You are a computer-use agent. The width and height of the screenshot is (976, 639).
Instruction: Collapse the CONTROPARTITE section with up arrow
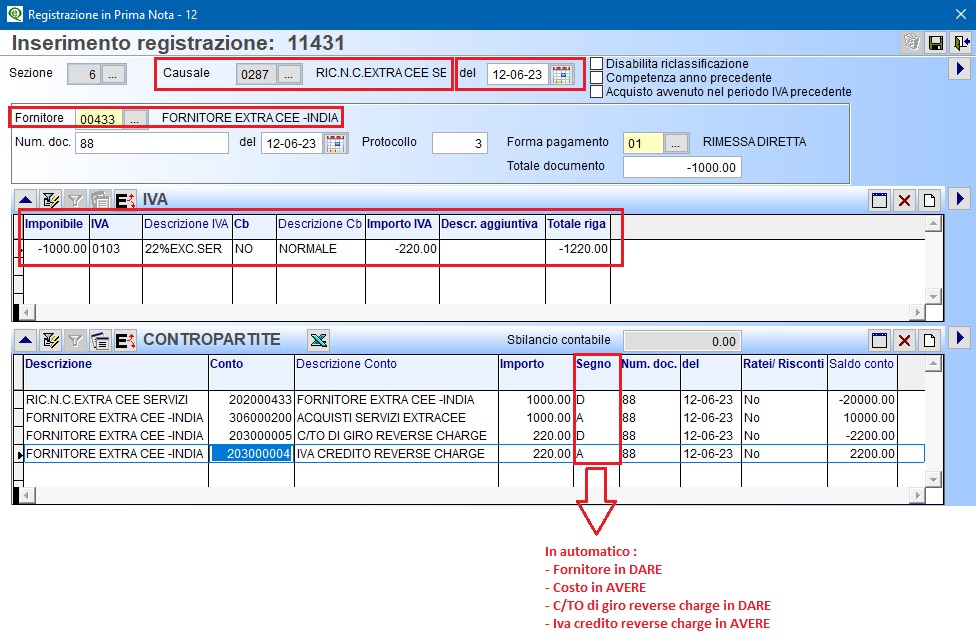[26, 340]
